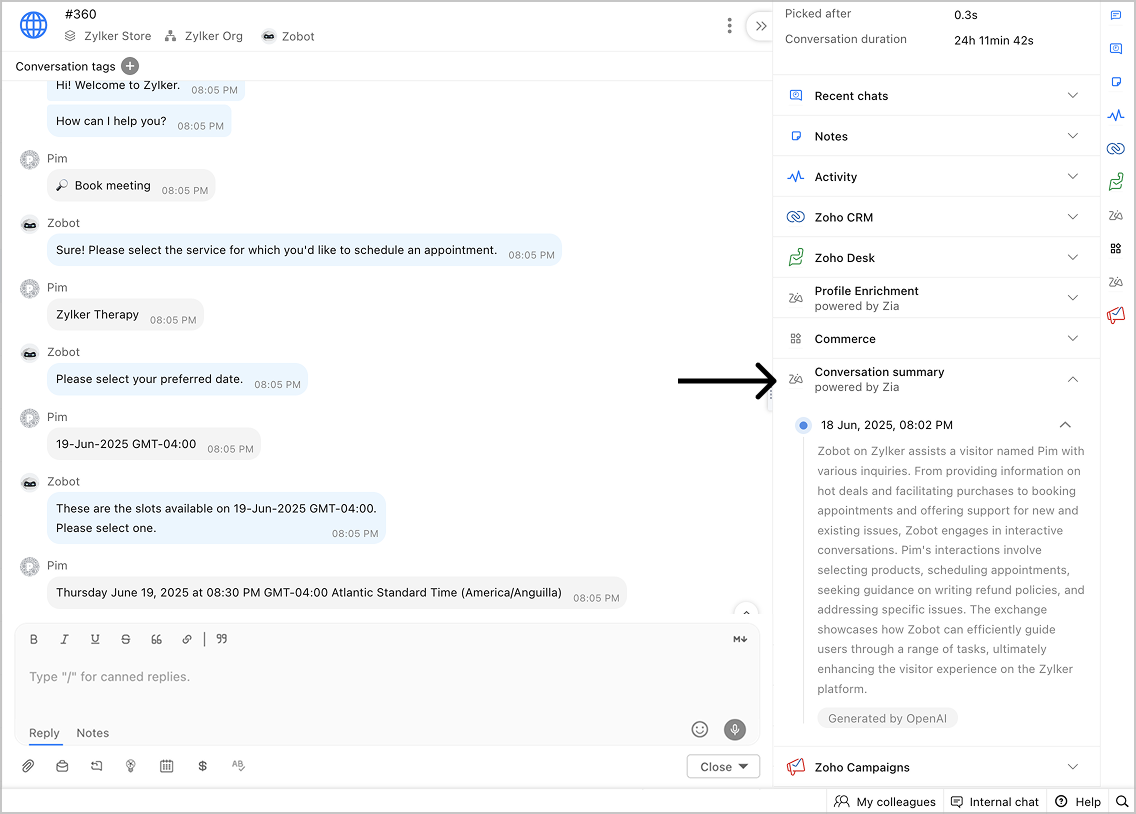This screenshot has height=814, width=1136.
Task: Click the dollar sign icon below editor
Action: point(202,765)
